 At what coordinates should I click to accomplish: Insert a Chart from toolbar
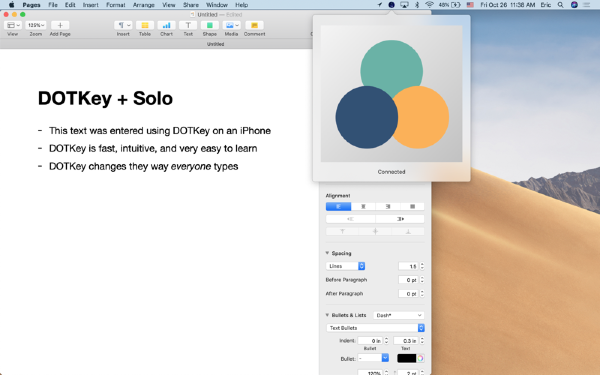click(166, 25)
